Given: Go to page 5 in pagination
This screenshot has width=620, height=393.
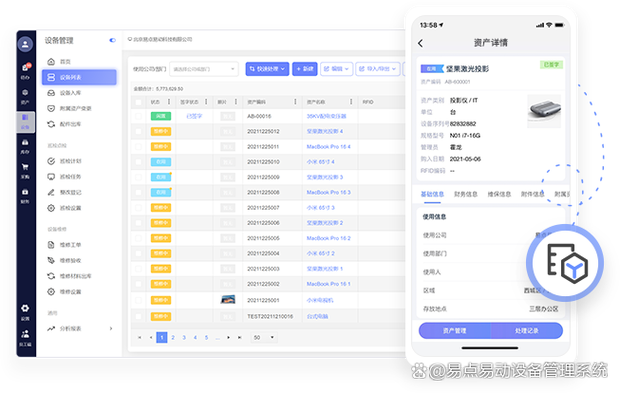Looking at the screenshot, I should [x=206, y=337].
